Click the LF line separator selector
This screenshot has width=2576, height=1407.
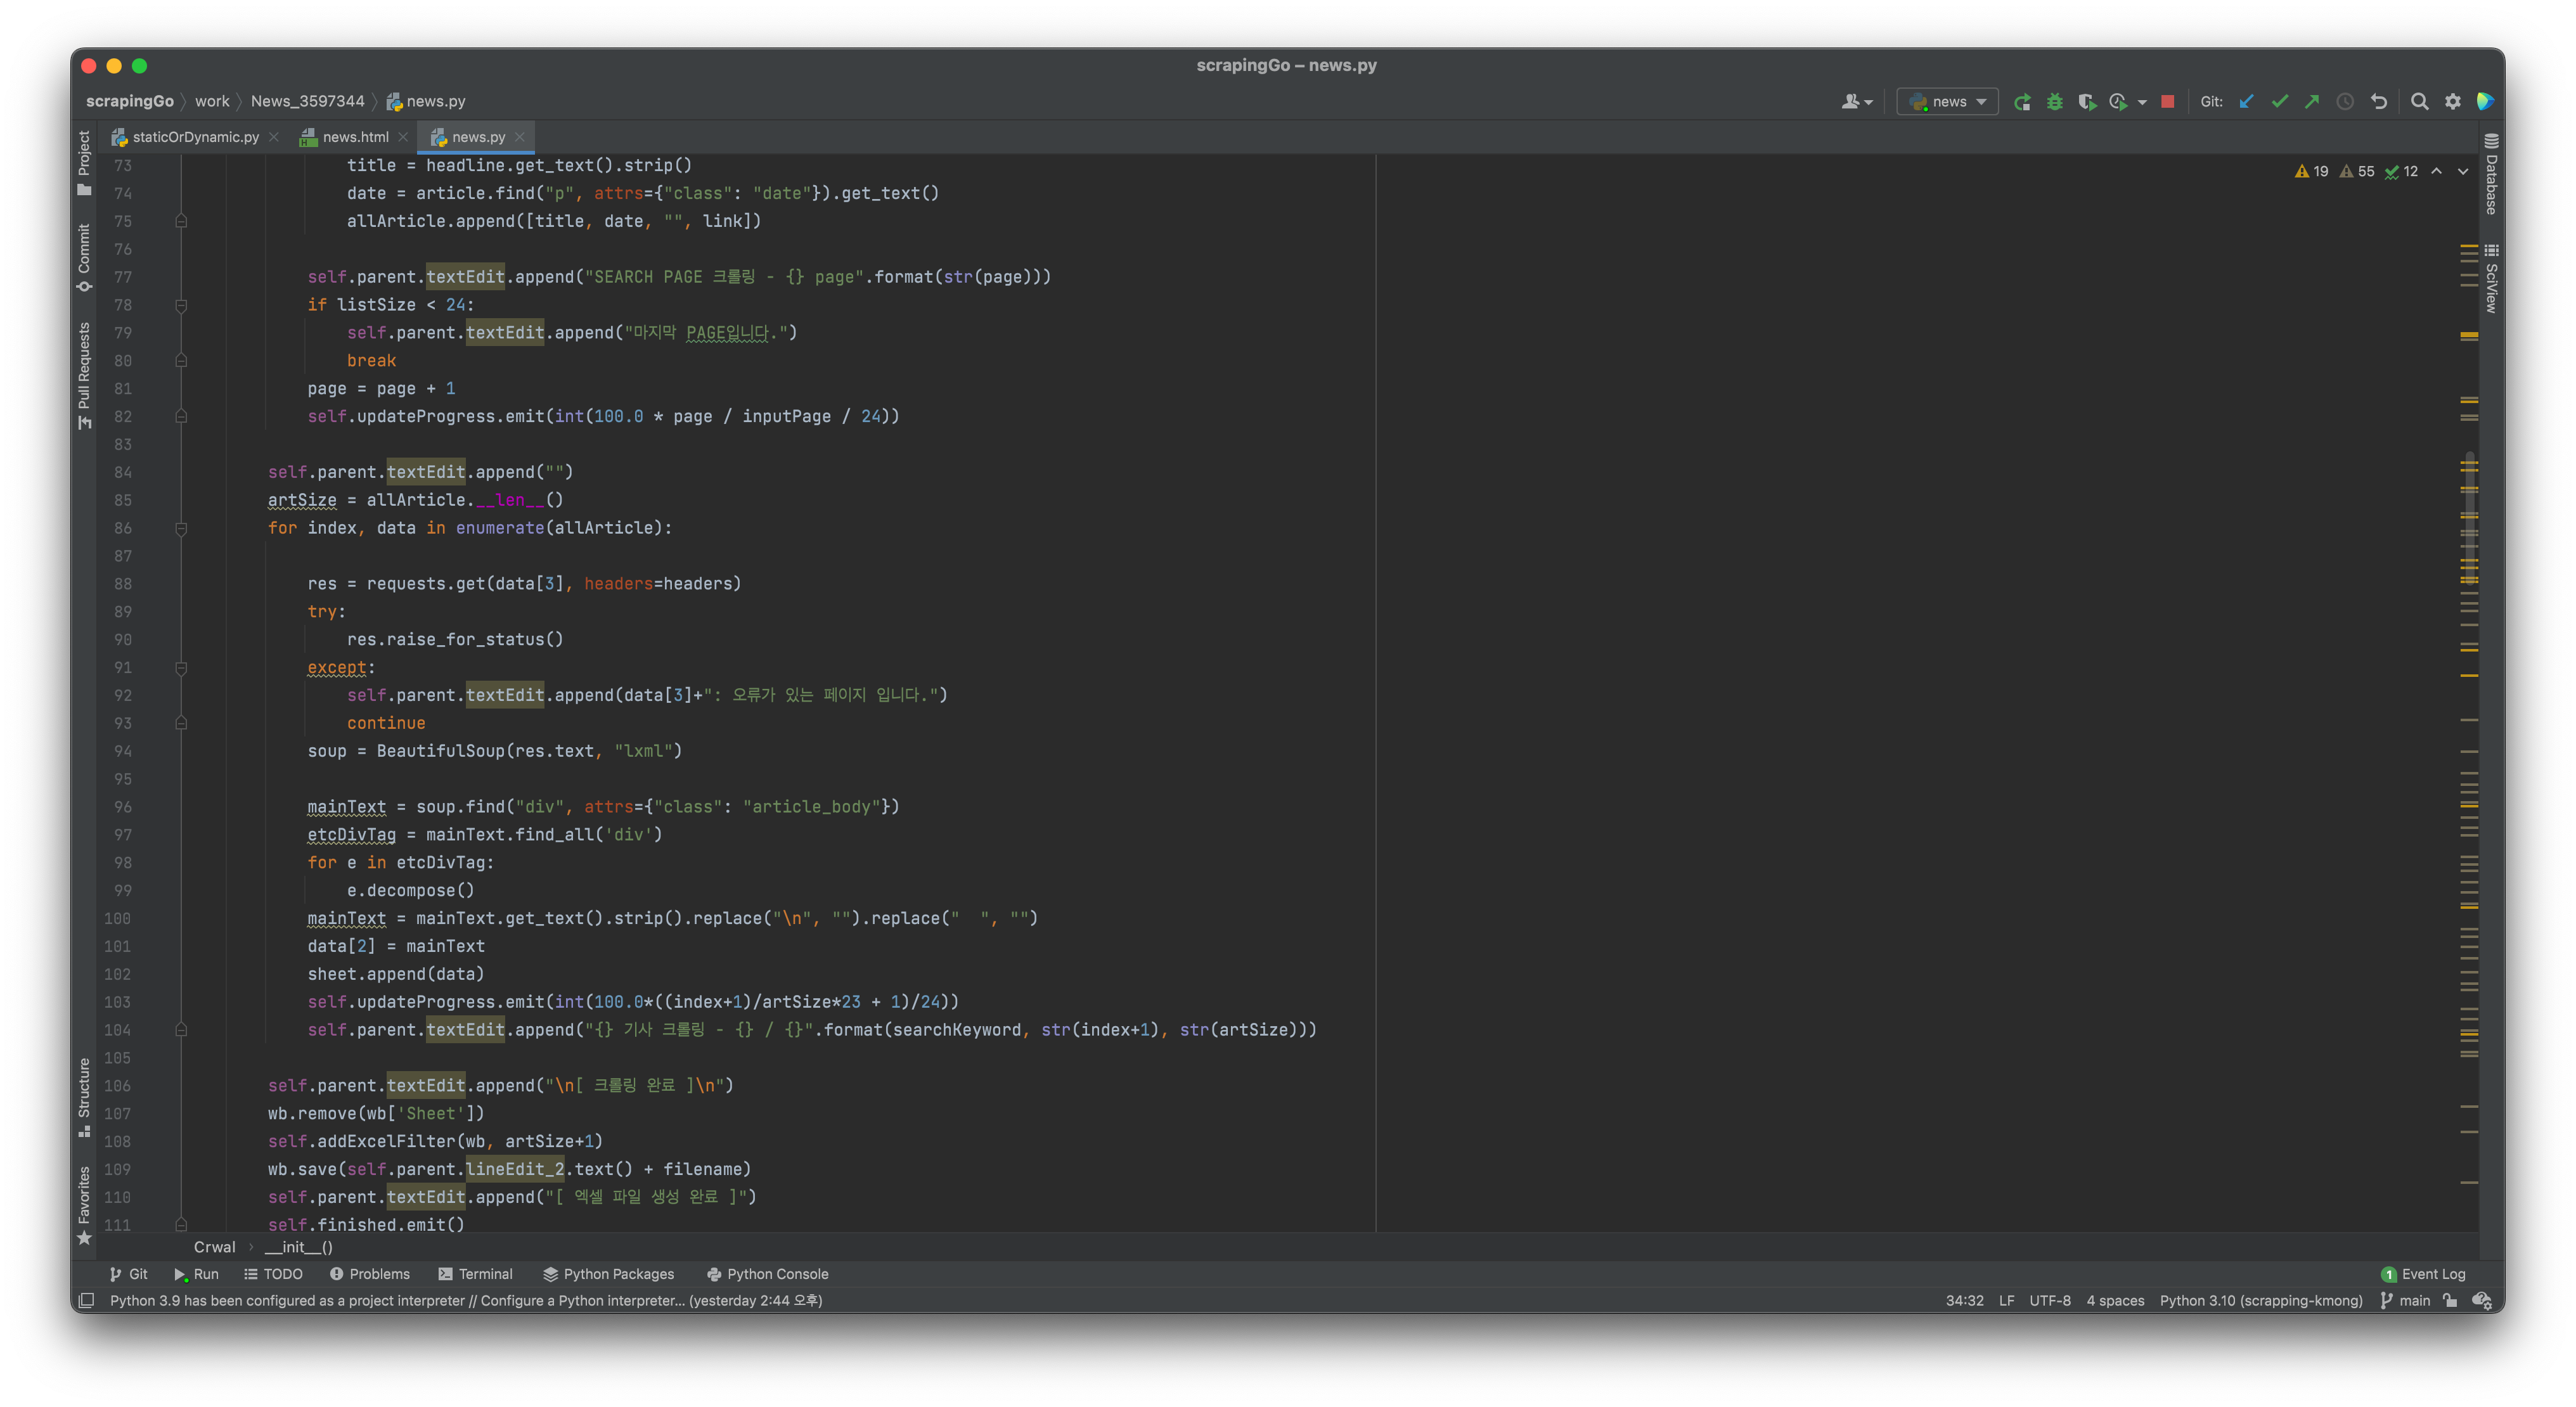[x=2006, y=1300]
